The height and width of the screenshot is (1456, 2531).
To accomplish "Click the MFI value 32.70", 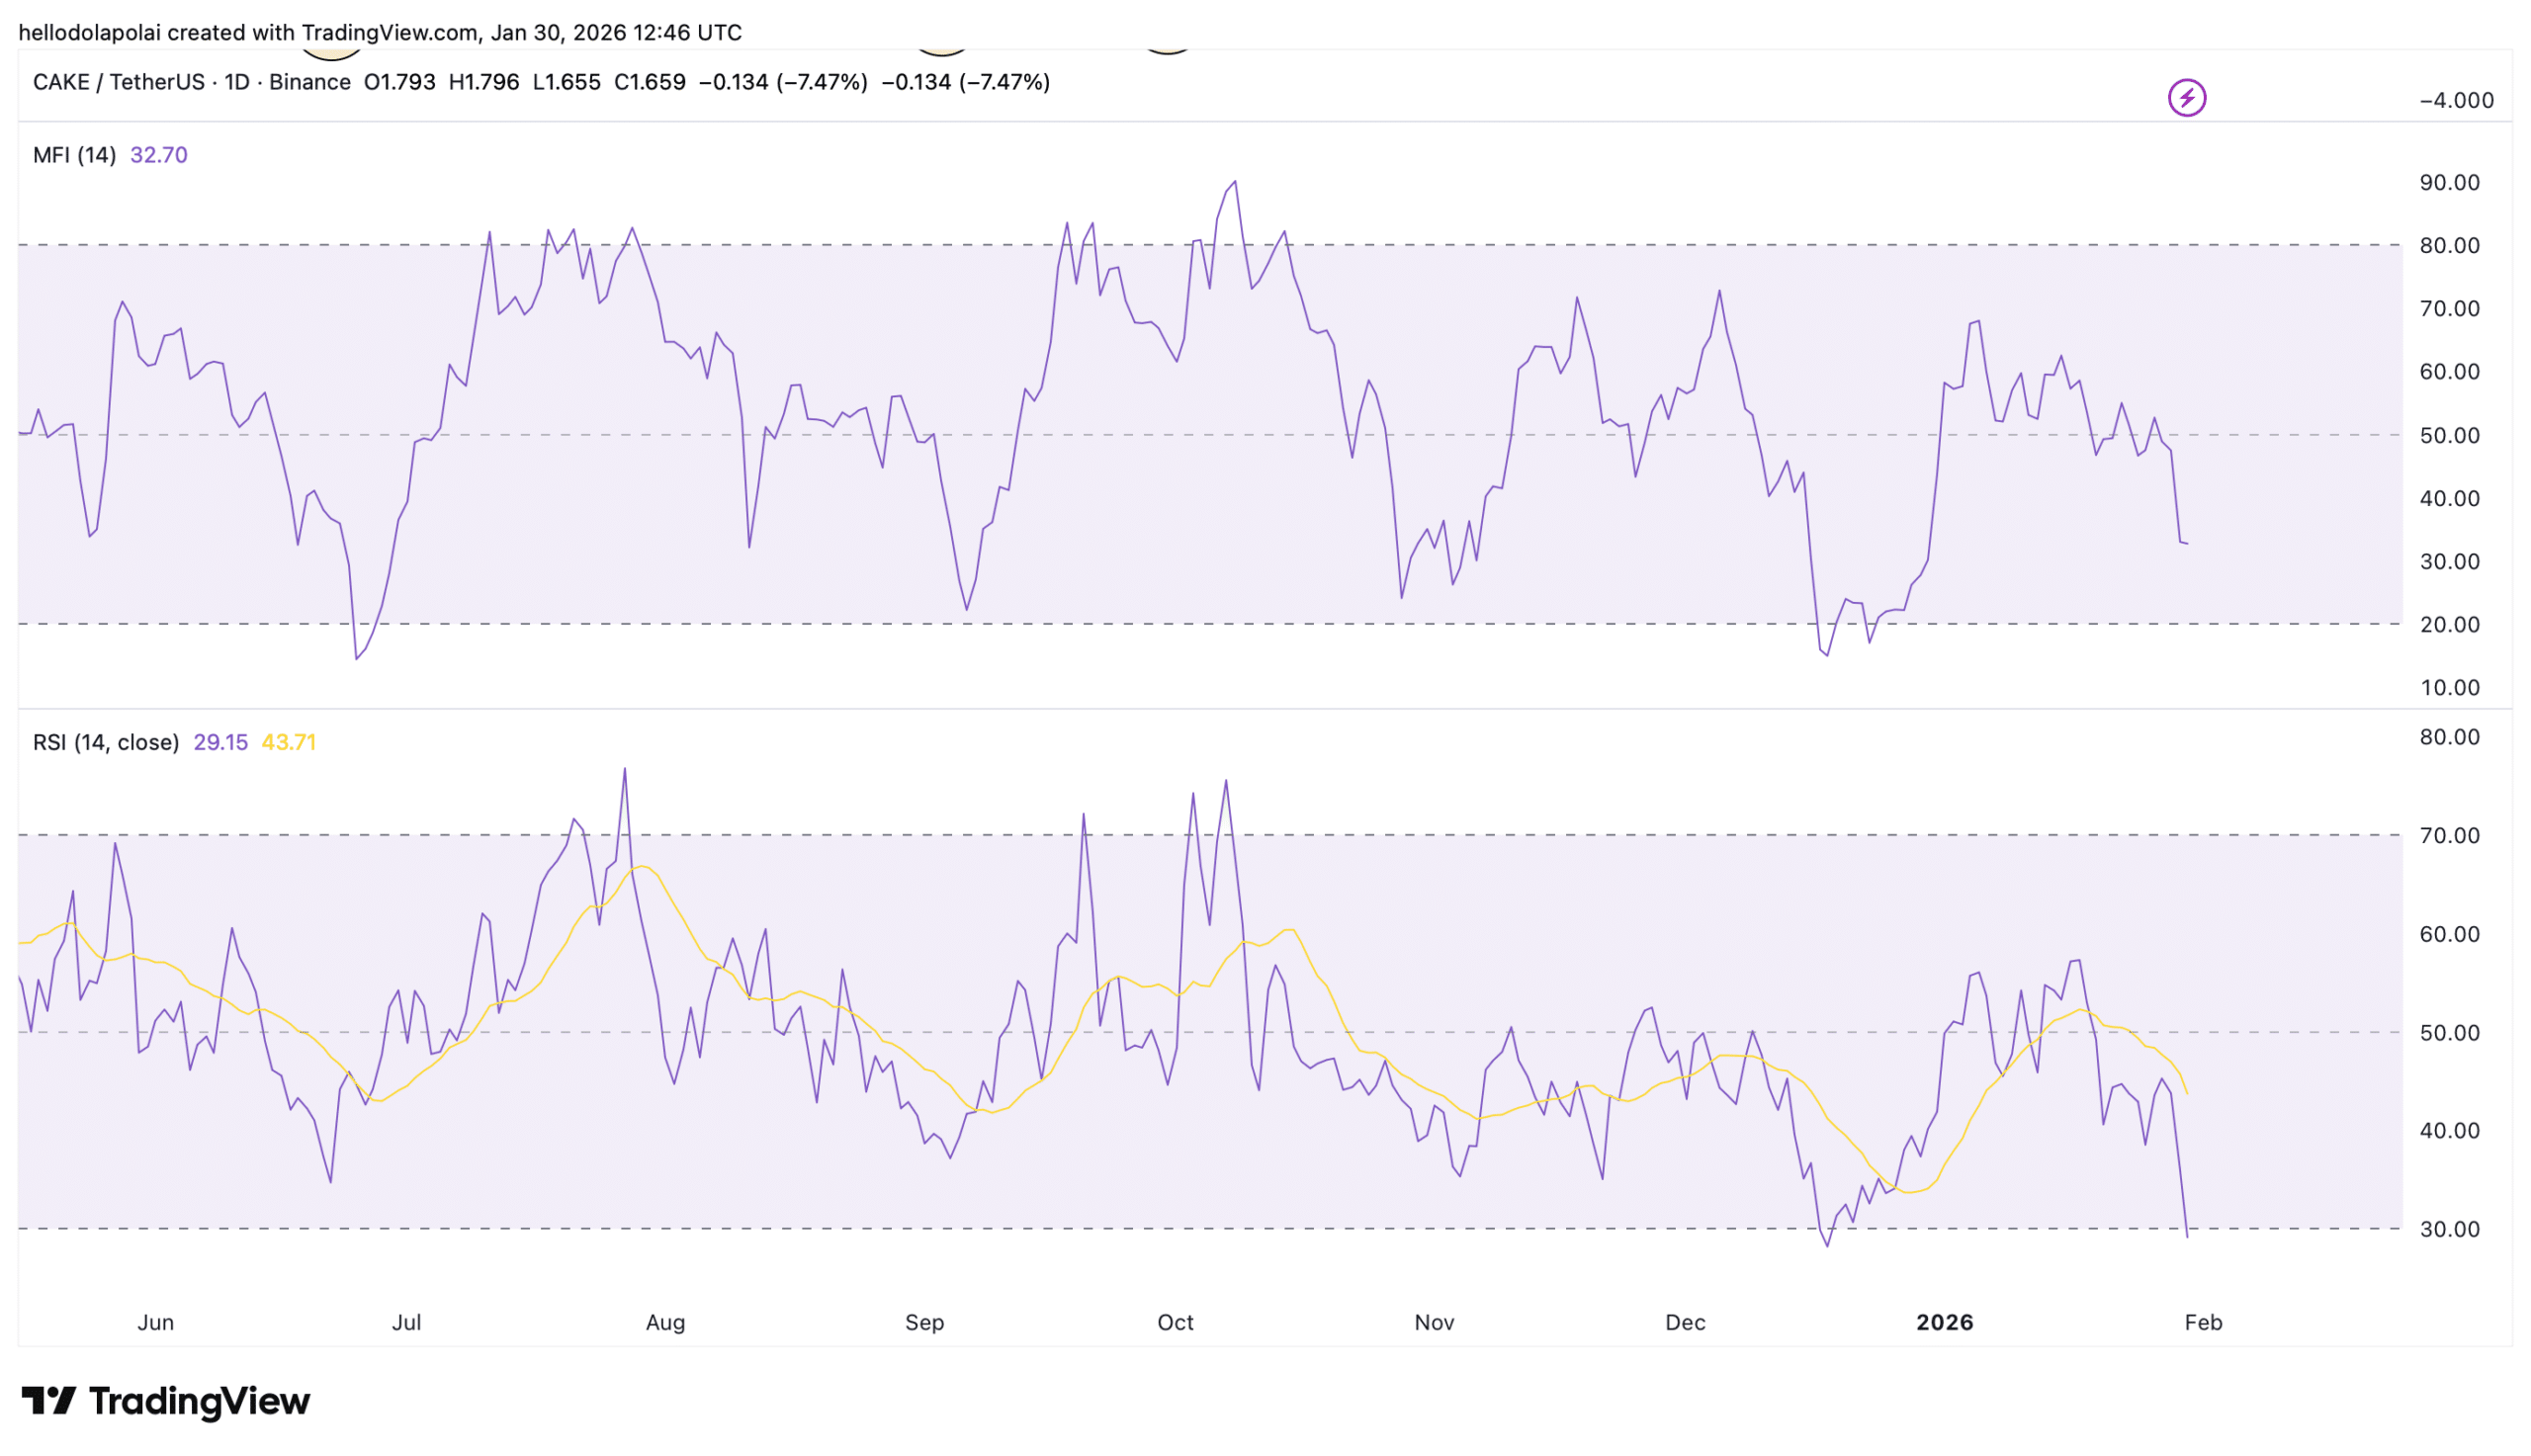I will [x=158, y=155].
